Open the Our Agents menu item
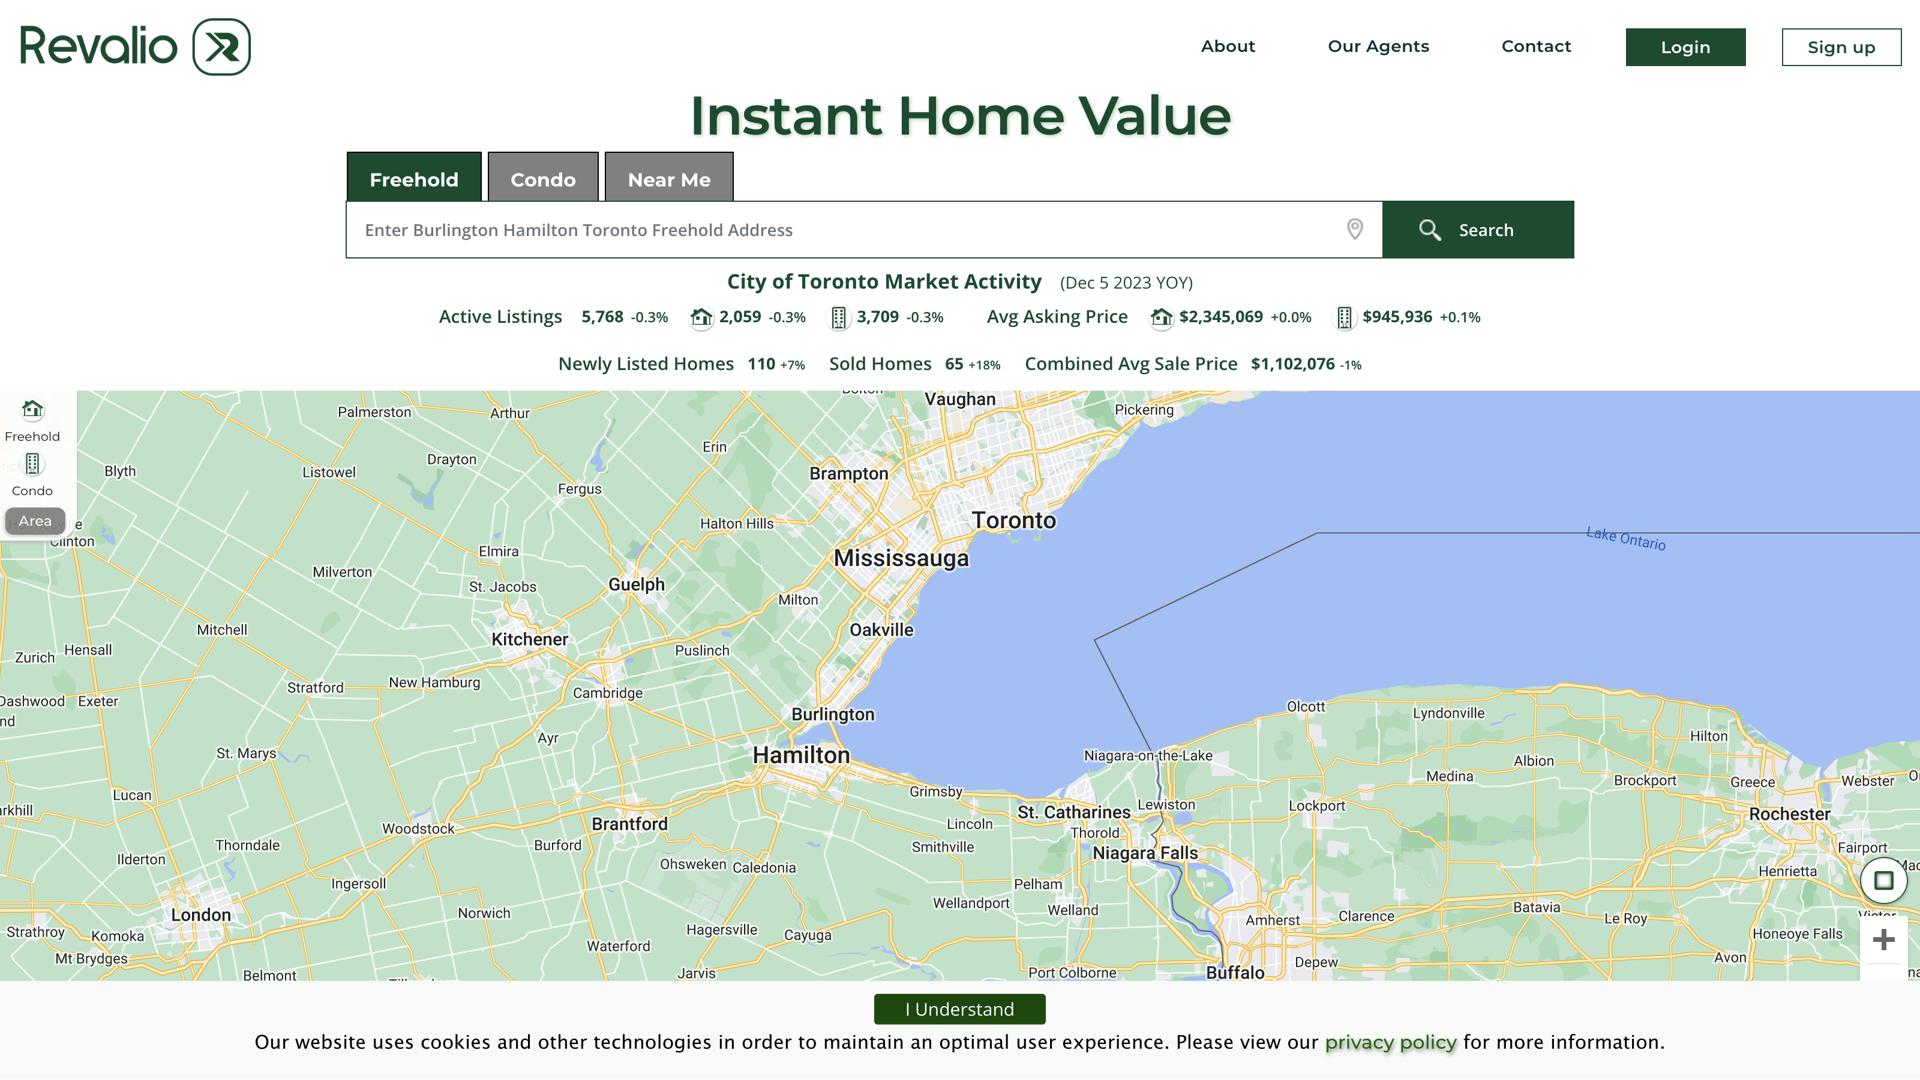This screenshot has height=1080, width=1920. click(x=1378, y=47)
